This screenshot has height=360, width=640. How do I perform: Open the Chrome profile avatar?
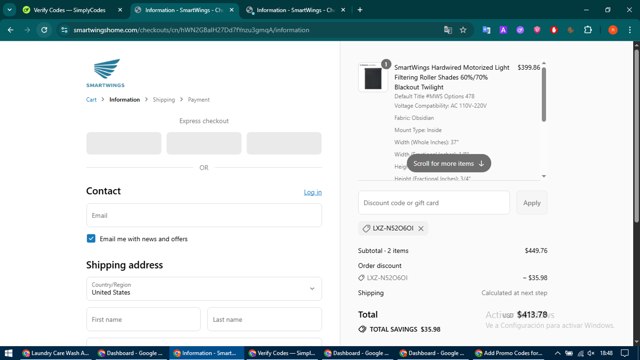(613, 30)
